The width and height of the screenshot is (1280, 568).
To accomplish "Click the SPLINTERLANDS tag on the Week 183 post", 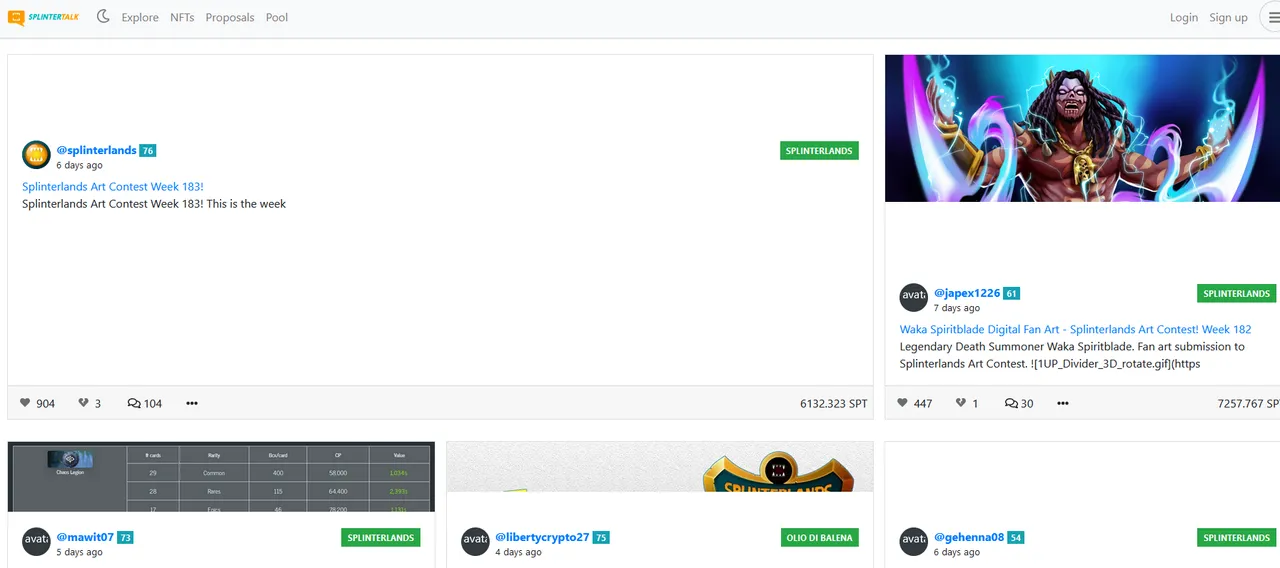I will click(819, 151).
